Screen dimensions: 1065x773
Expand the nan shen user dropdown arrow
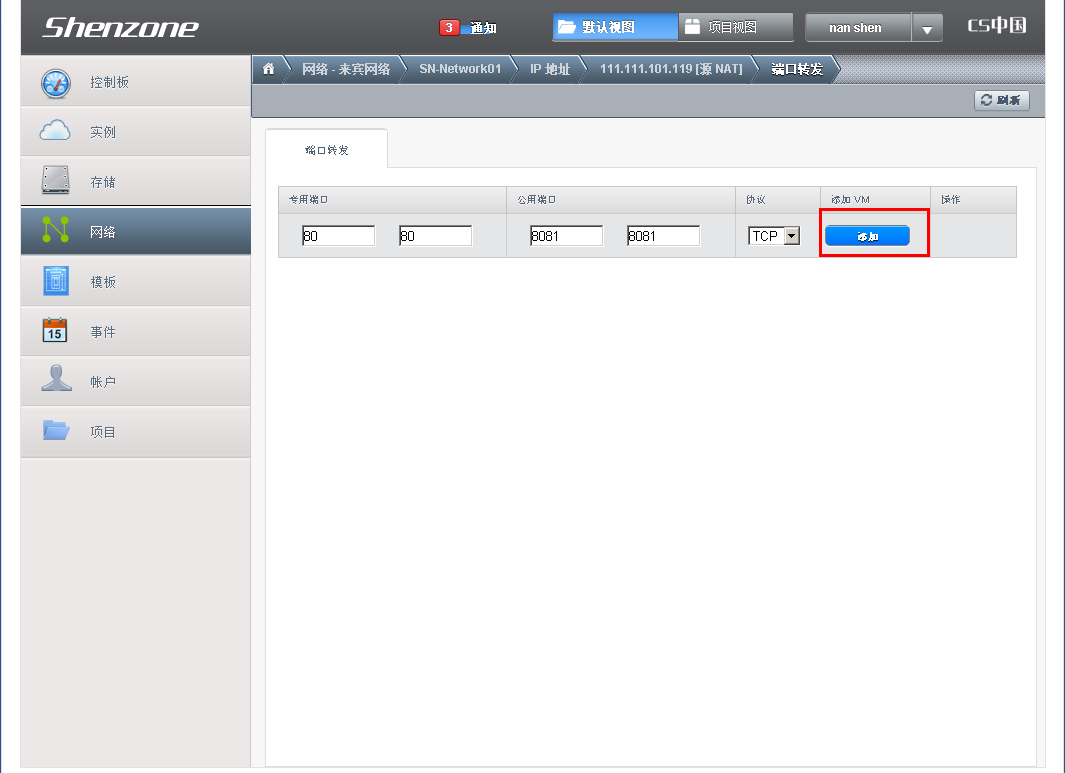point(927,29)
